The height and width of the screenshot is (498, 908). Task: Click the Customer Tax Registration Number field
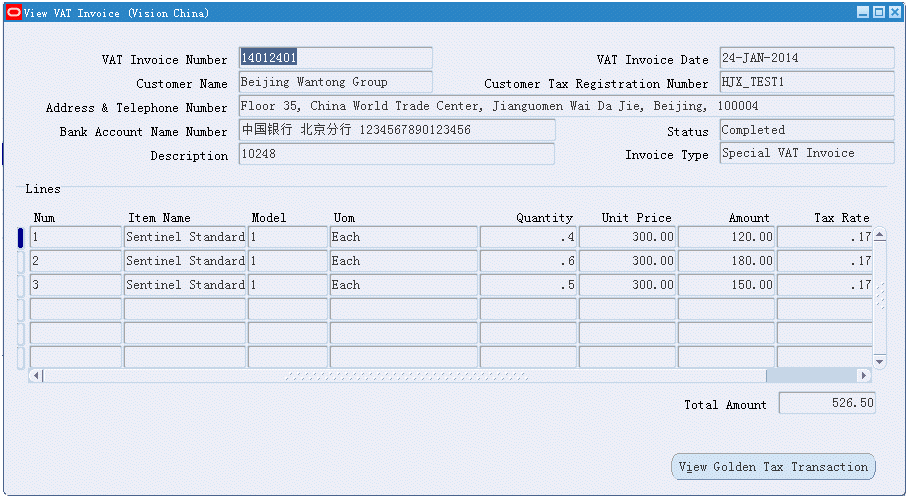click(x=807, y=82)
